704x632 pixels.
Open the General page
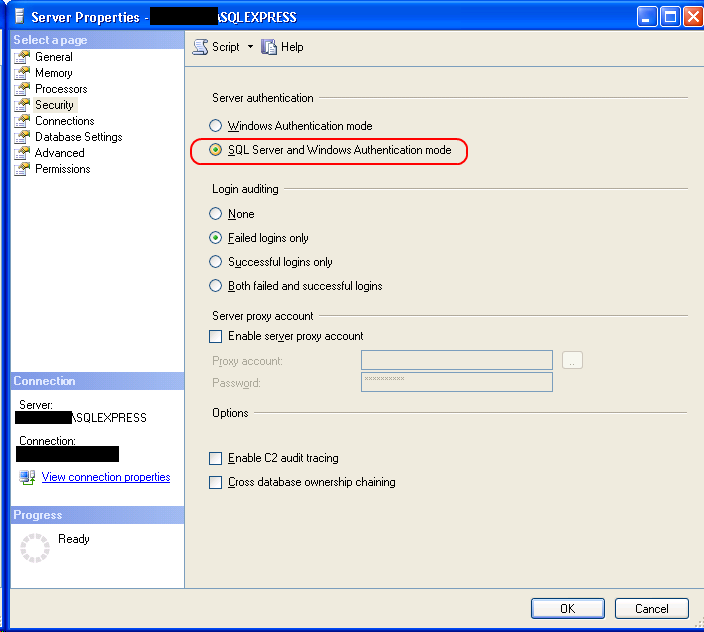tap(54, 57)
